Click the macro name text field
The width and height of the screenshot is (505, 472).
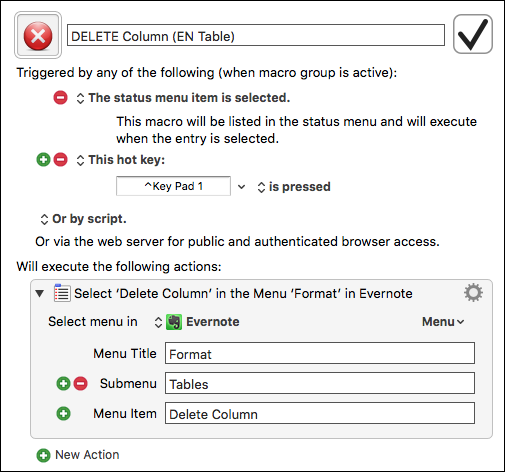point(256,35)
